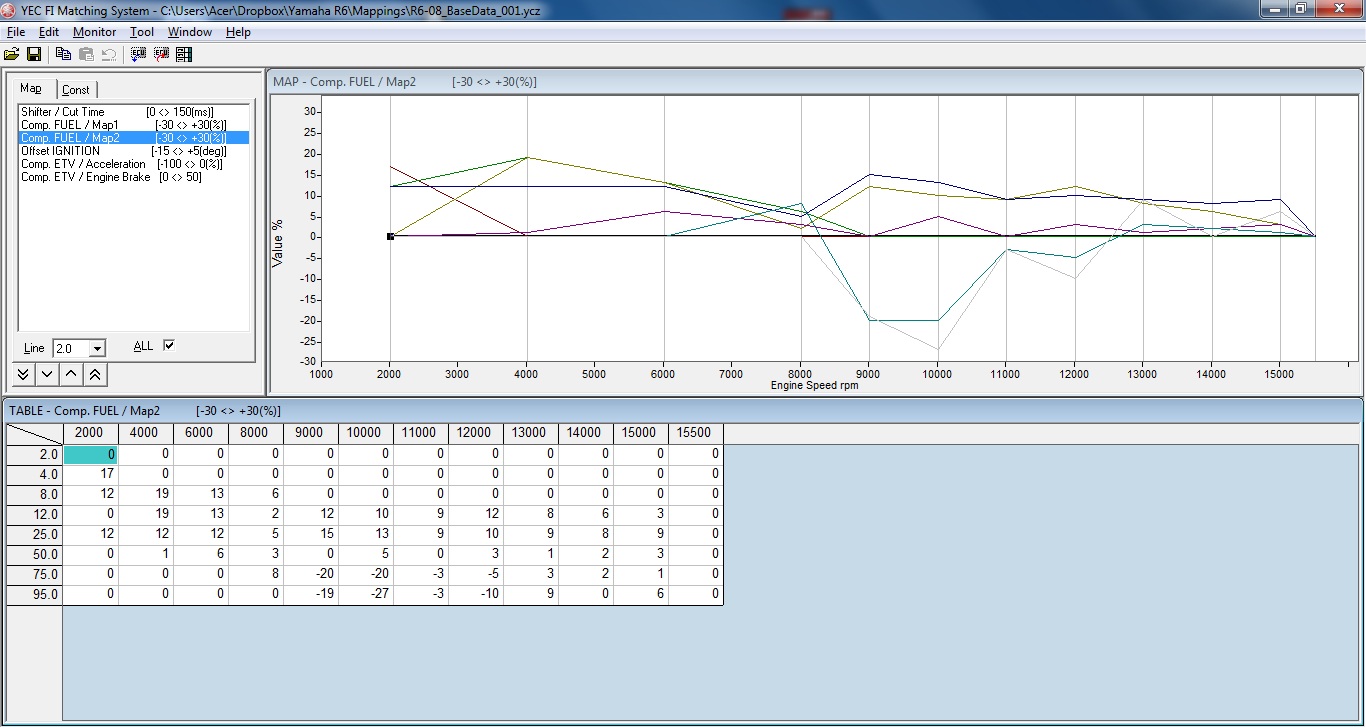Switch to the Const tab
The image size is (1366, 728).
pos(76,90)
